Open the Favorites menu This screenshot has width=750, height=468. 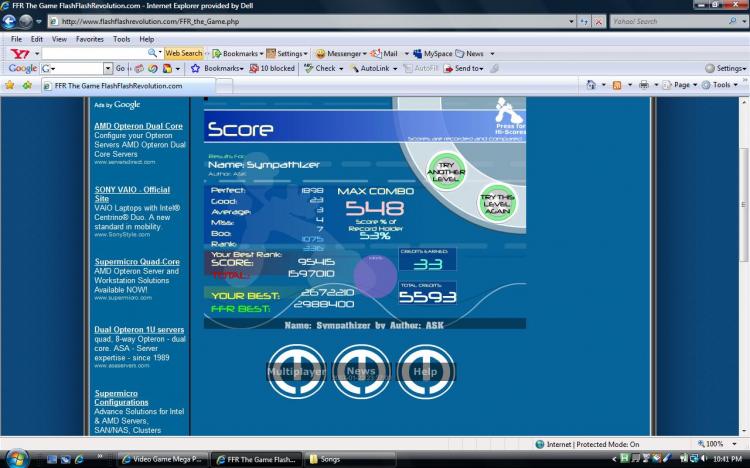(90, 38)
